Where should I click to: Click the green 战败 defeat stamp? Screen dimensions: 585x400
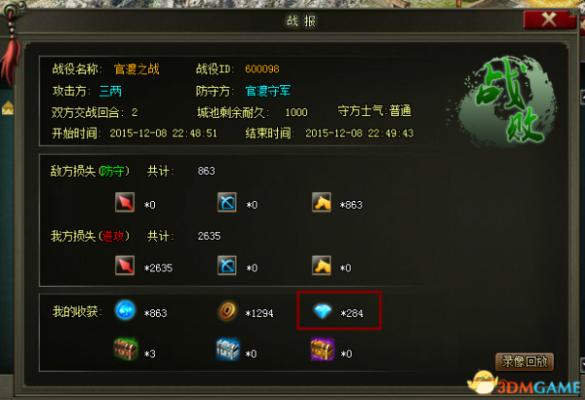pyautogui.click(x=507, y=103)
